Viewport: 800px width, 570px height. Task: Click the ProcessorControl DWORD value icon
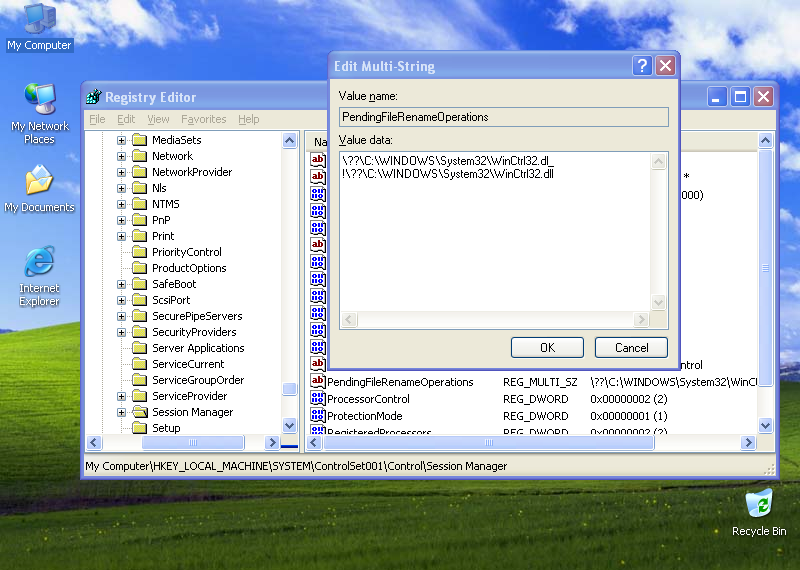point(317,399)
